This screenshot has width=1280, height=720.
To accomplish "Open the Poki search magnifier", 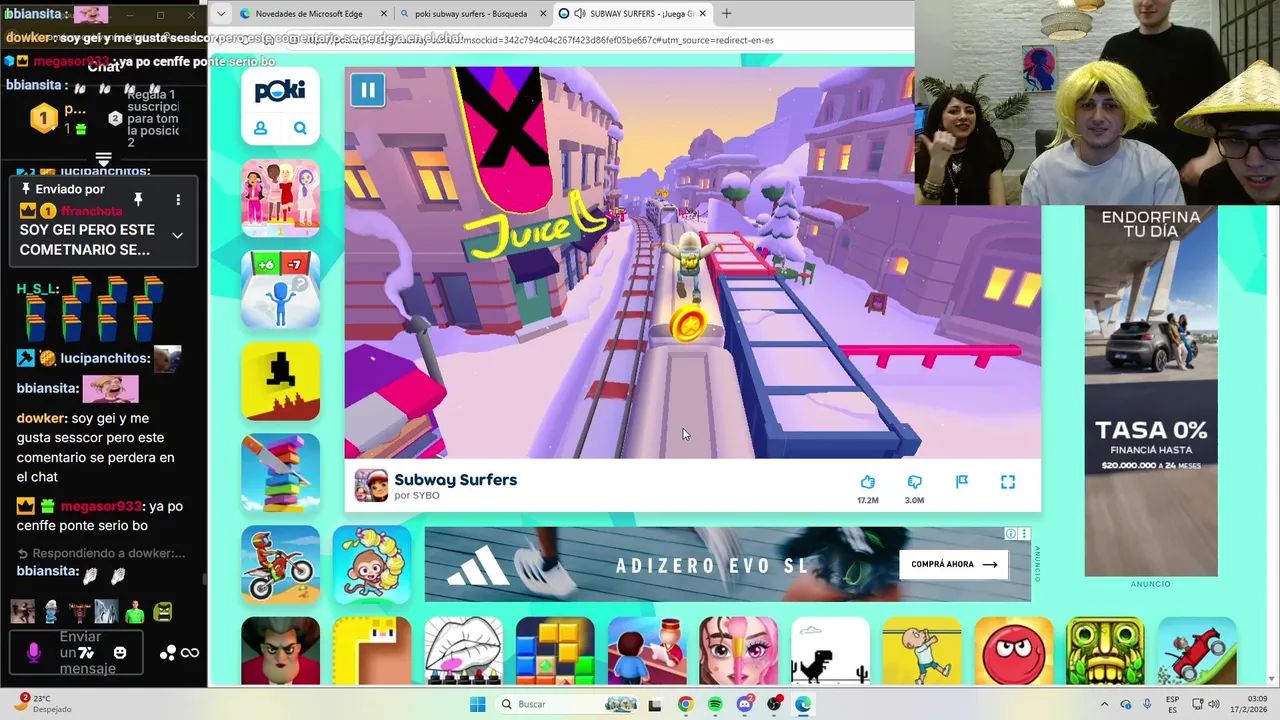I will point(300,128).
